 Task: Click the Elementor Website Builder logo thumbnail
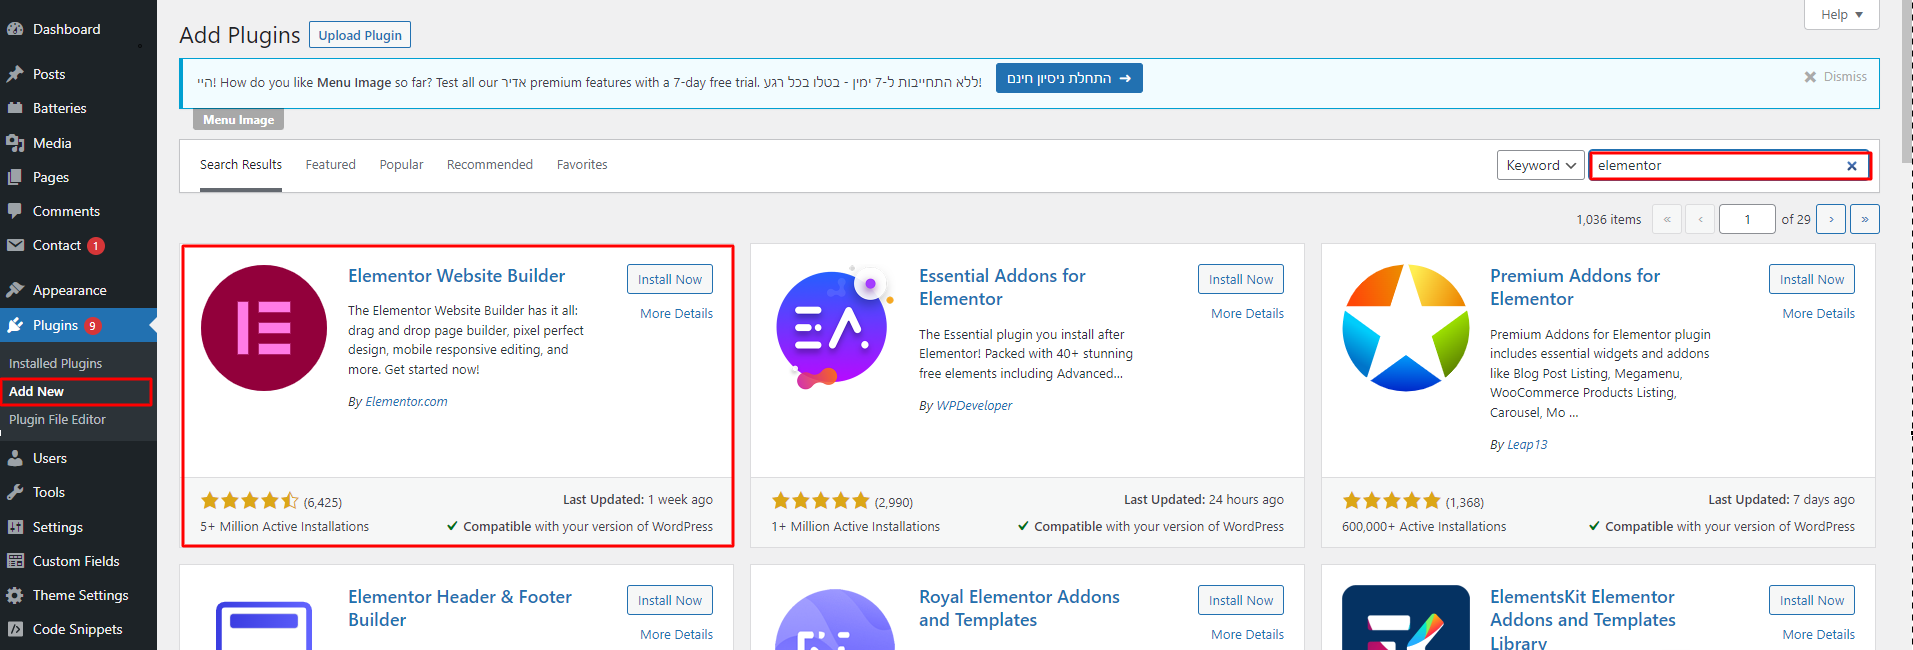click(x=264, y=328)
